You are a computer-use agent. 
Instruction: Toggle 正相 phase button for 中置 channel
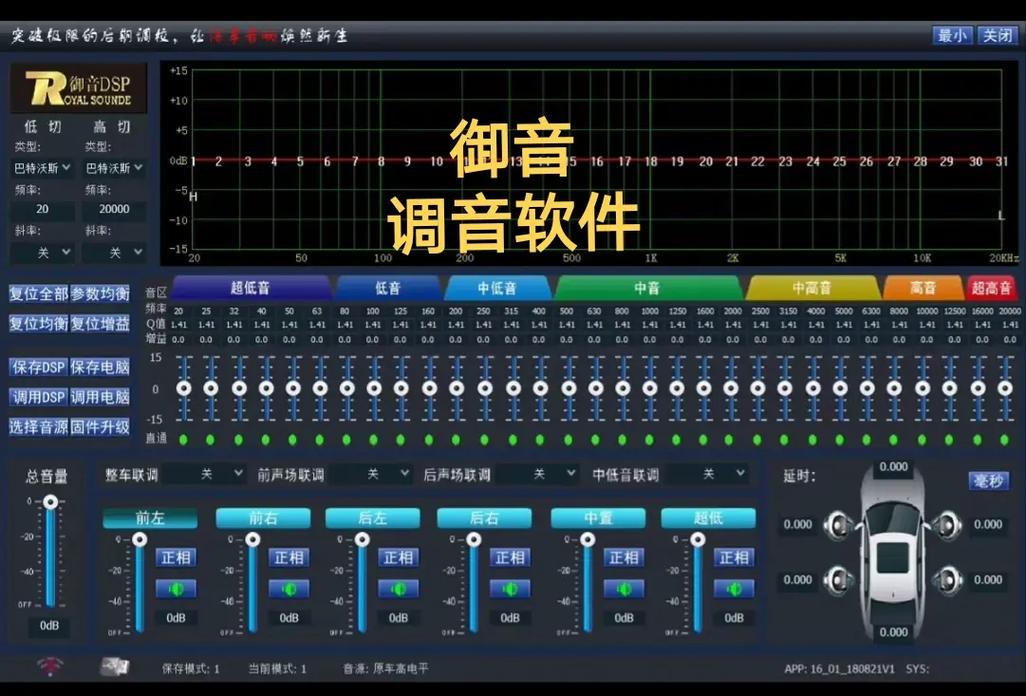coord(624,557)
